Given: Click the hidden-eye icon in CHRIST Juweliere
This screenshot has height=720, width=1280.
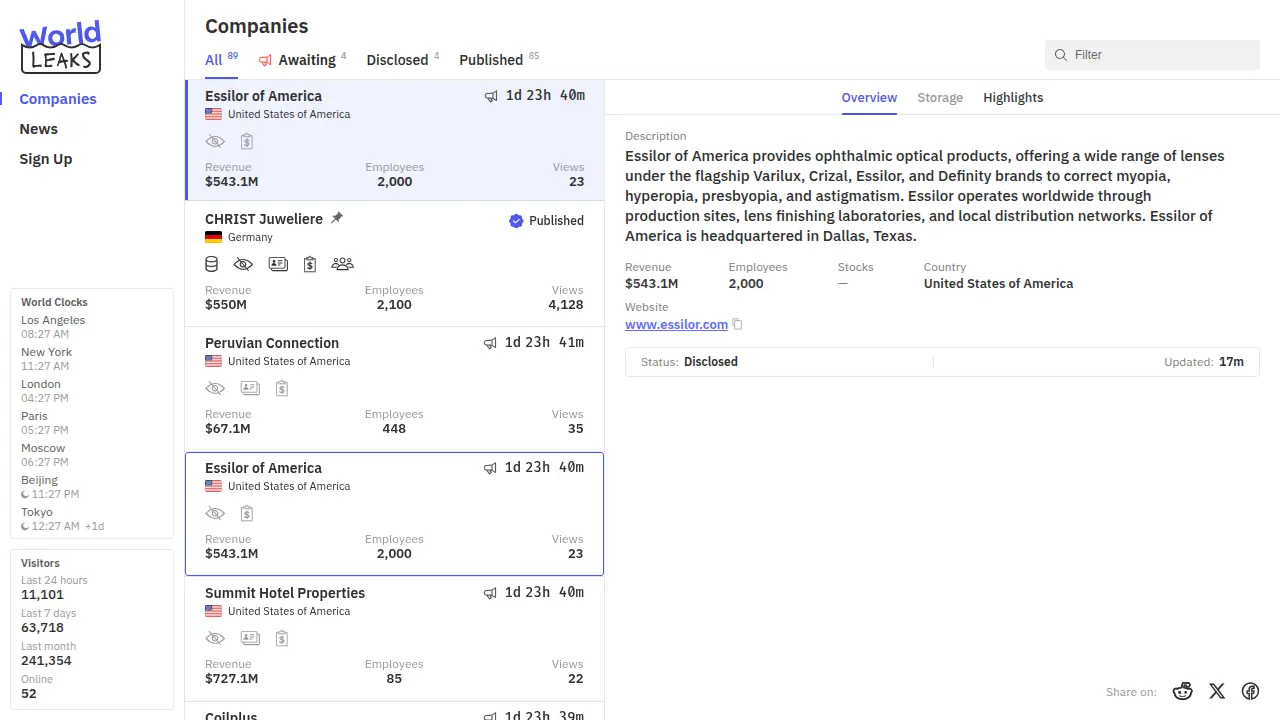Looking at the screenshot, I should (243, 264).
